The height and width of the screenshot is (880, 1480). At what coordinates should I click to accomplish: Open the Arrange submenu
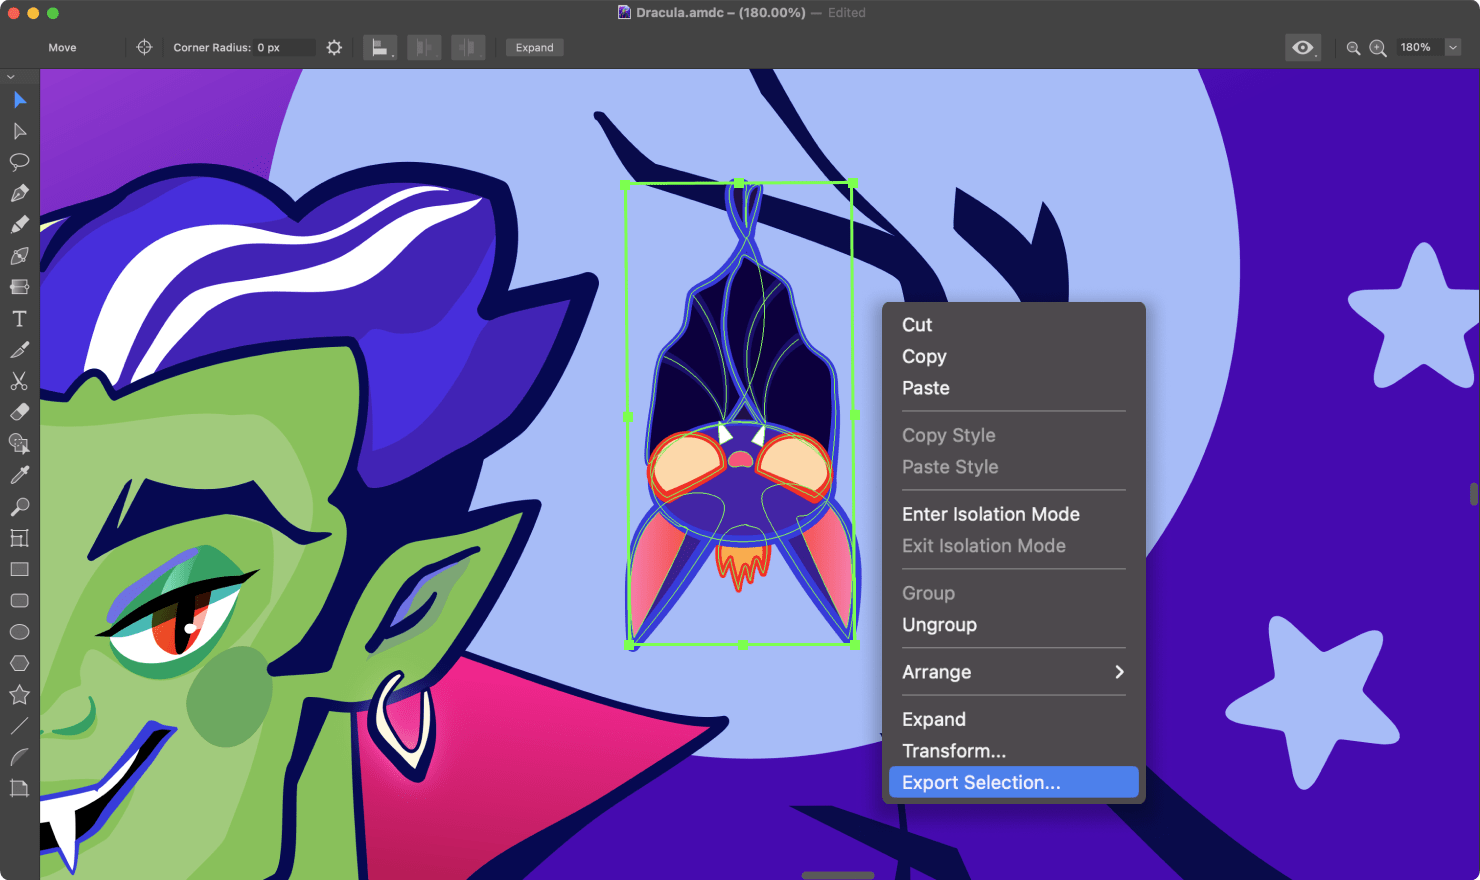click(1013, 672)
